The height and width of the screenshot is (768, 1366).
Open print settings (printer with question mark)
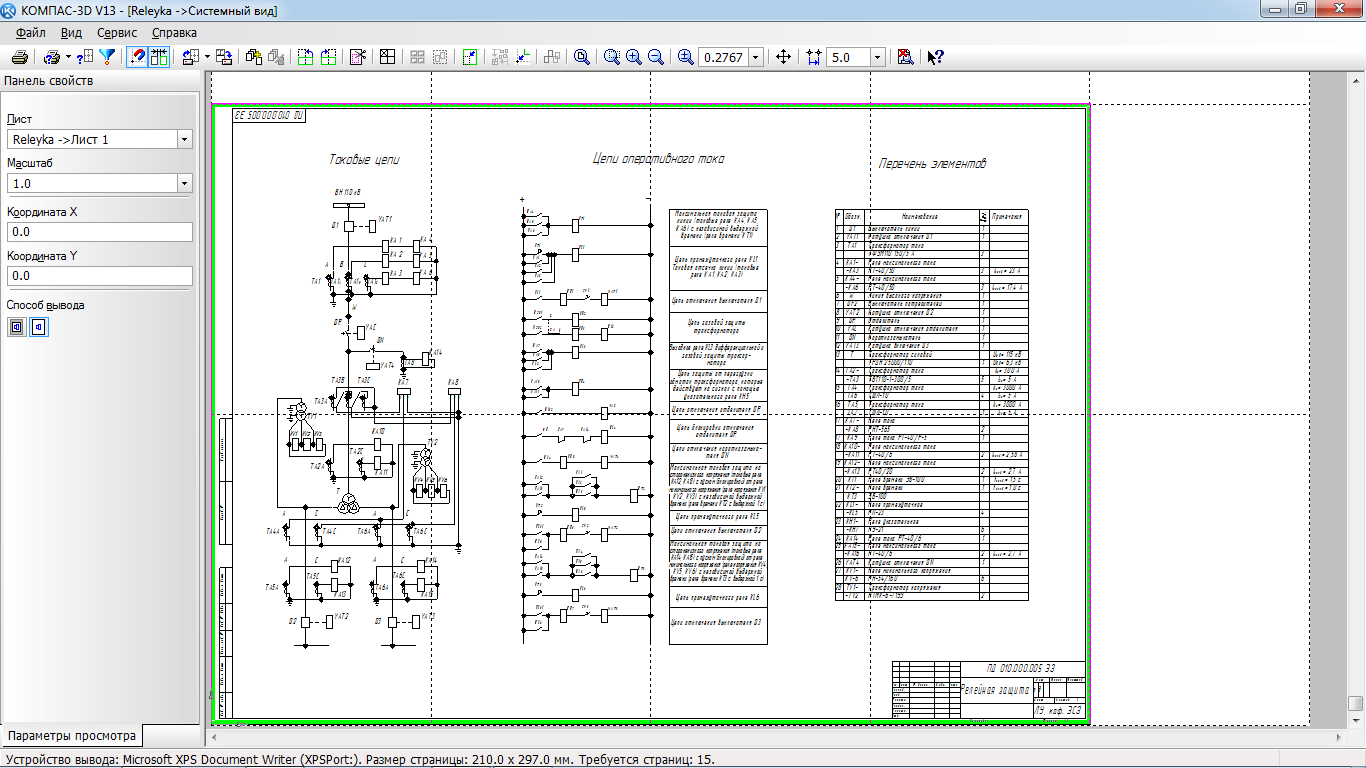[x=52, y=57]
